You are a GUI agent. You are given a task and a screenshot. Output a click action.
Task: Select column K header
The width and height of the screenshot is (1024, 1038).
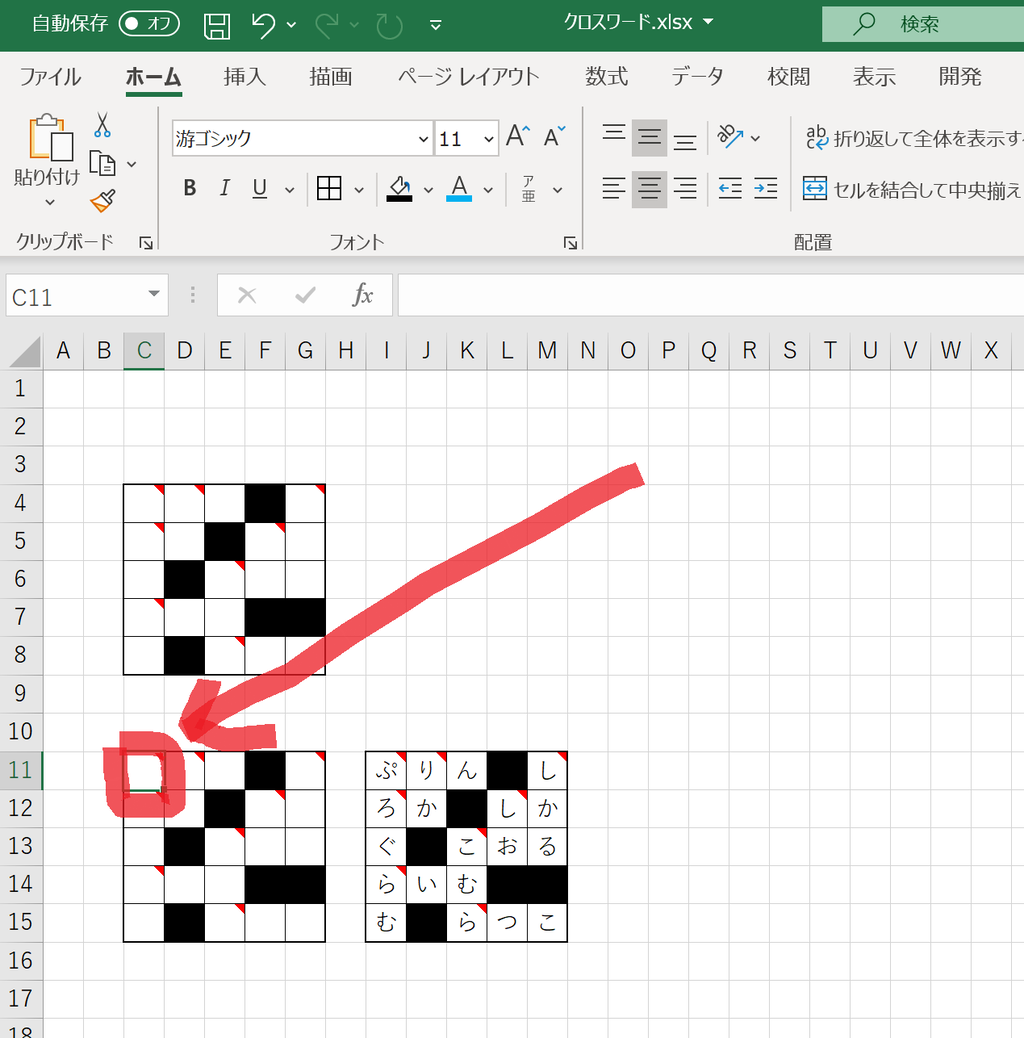click(467, 350)
